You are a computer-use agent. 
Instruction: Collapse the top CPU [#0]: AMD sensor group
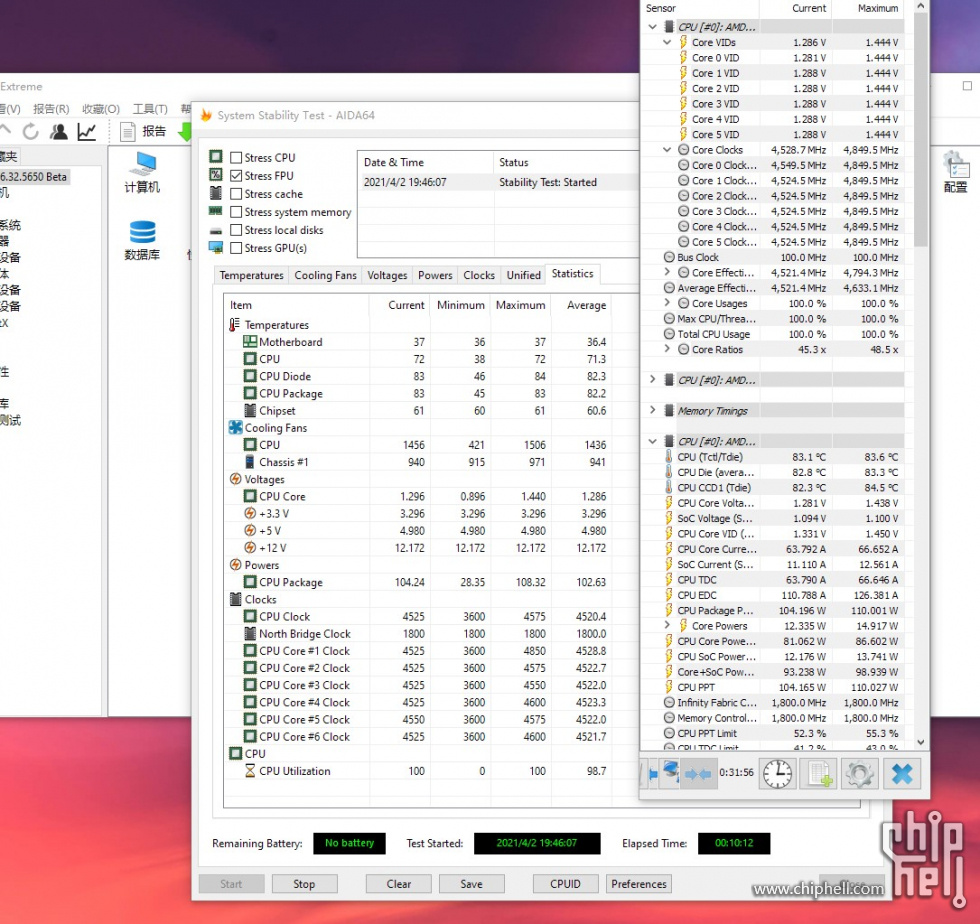pyautogui.click(x=652, y=27)
